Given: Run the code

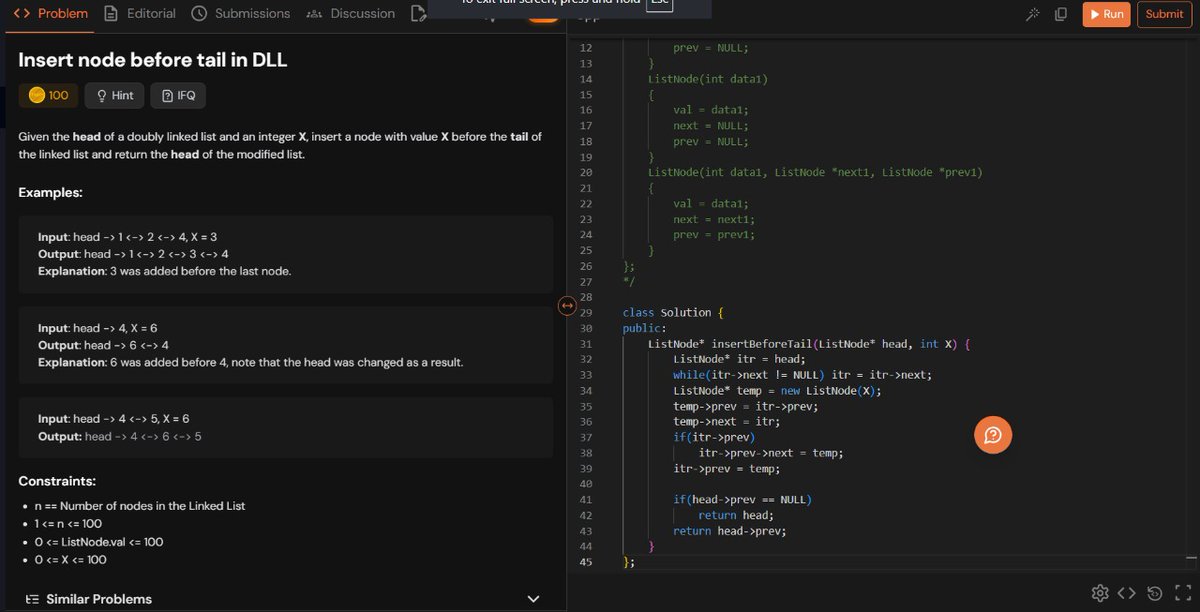Looking at the screenshot, I should 1106,14.
